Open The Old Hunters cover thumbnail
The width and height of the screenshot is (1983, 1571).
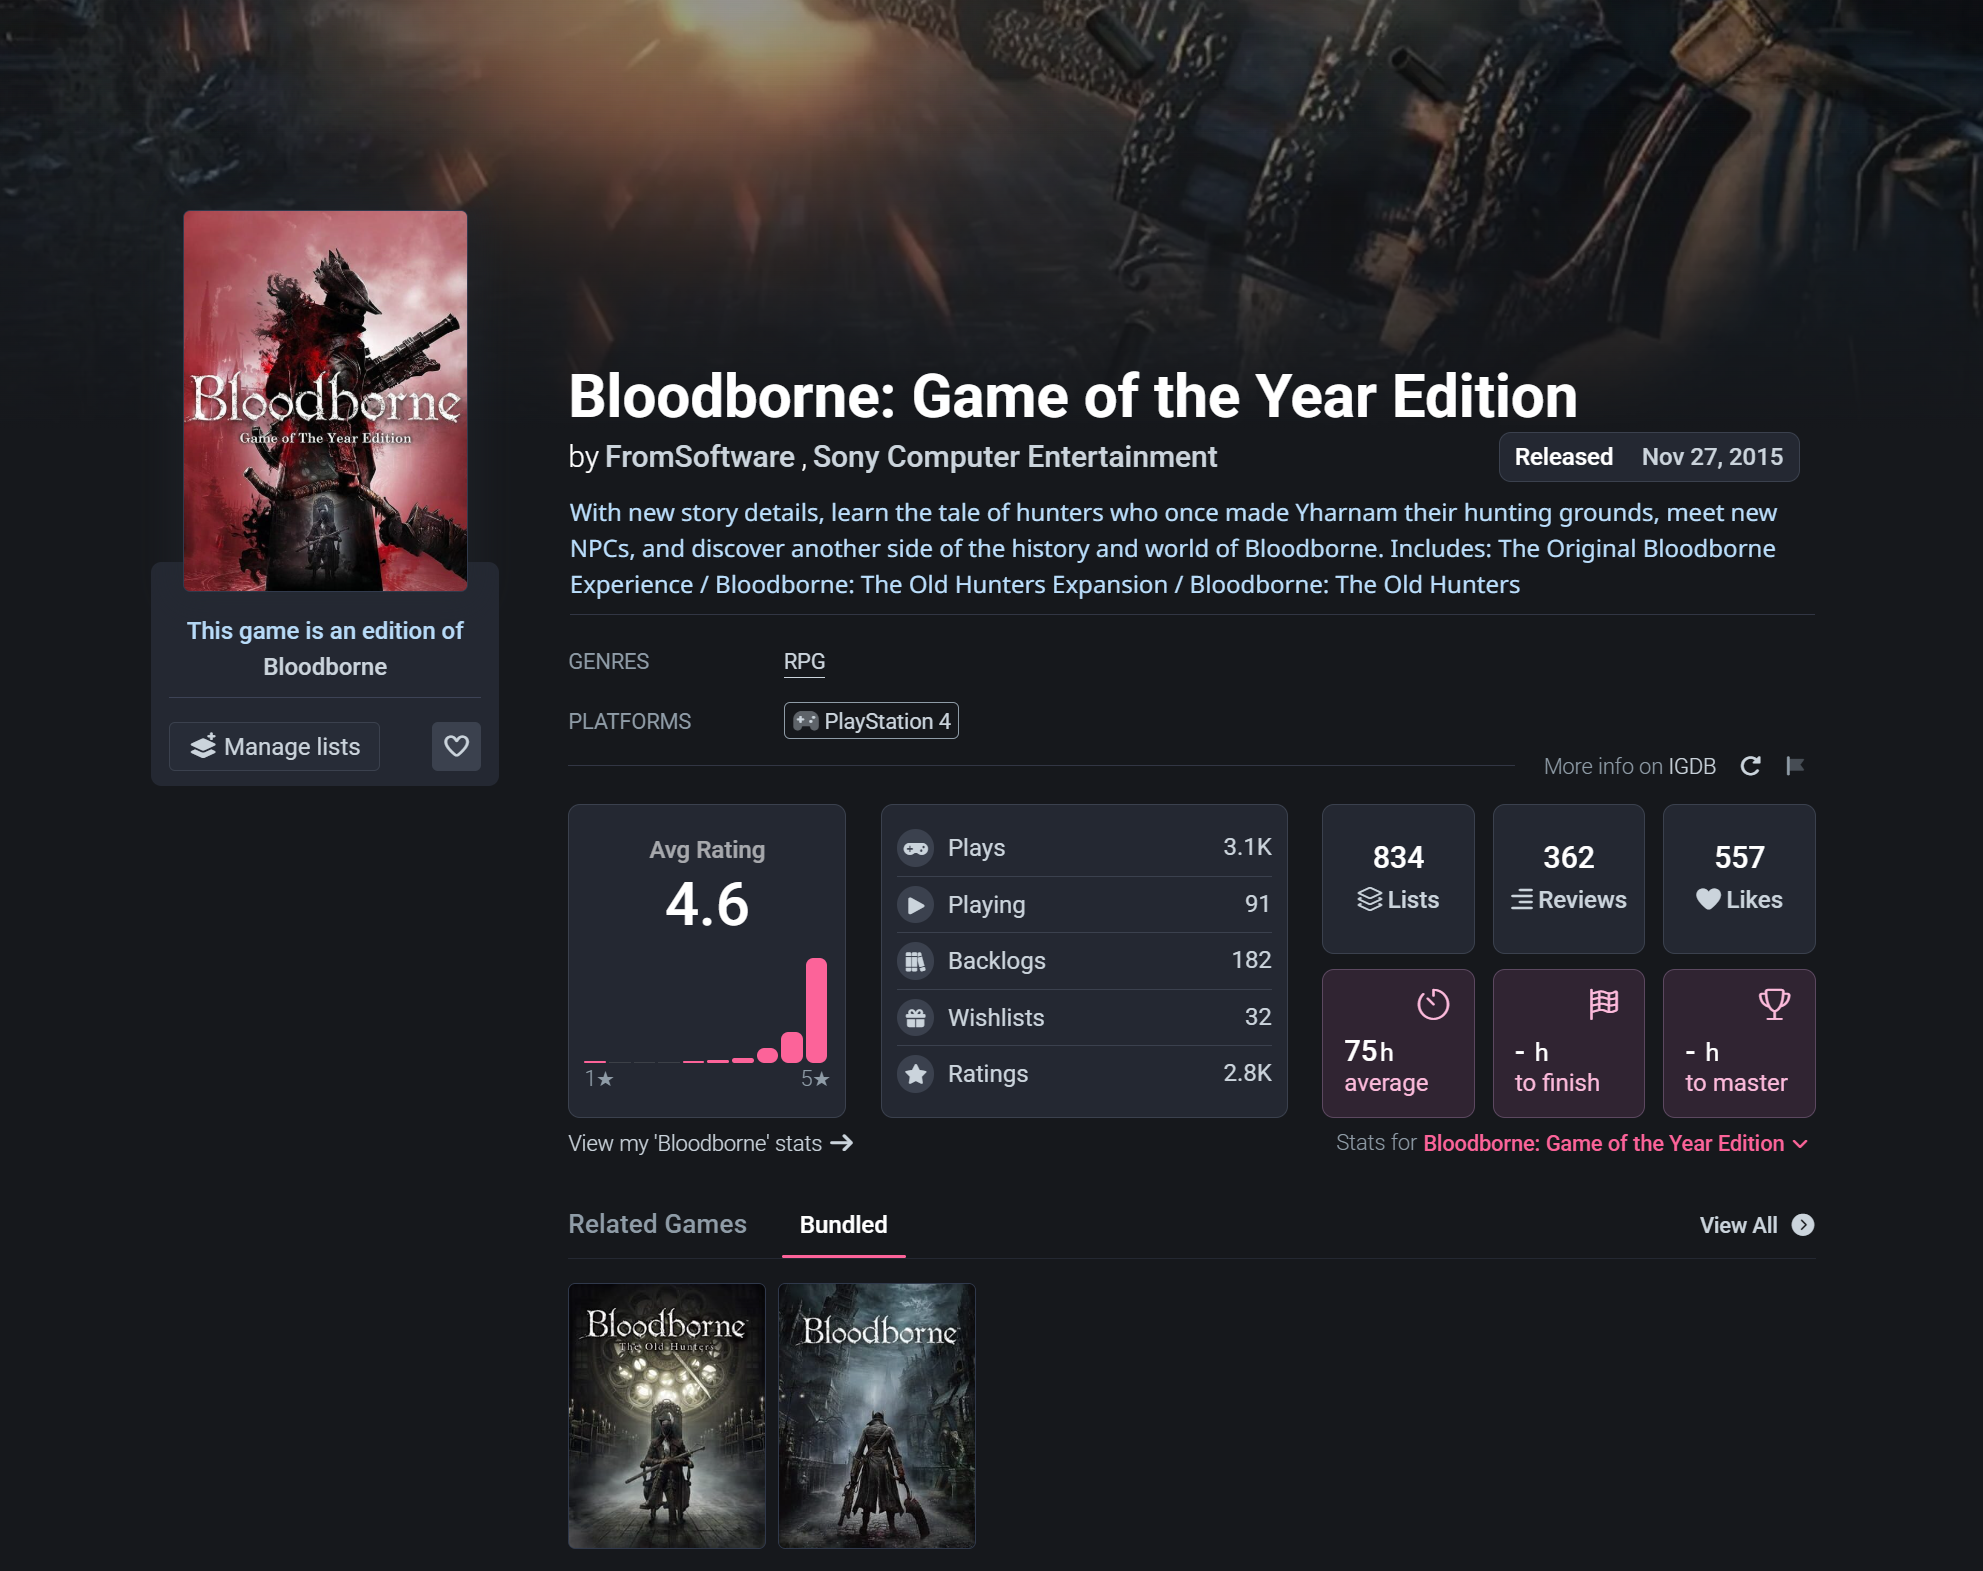(667, 1416)
